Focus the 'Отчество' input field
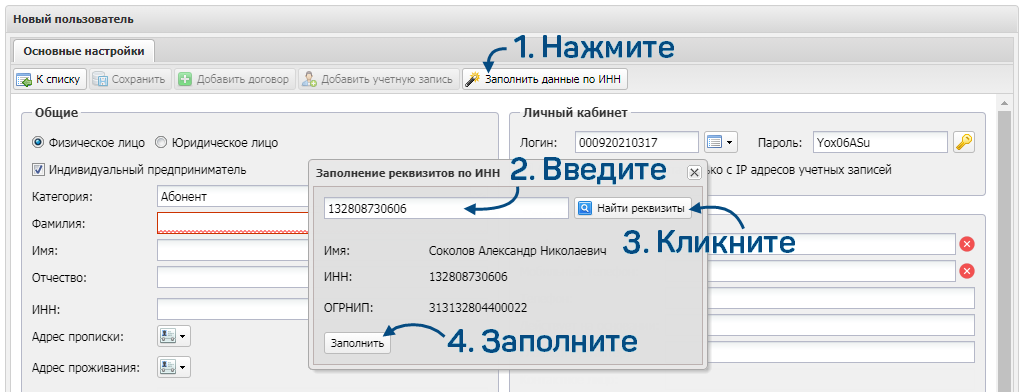Viewport: 1024px width, 392px height. 232,276
